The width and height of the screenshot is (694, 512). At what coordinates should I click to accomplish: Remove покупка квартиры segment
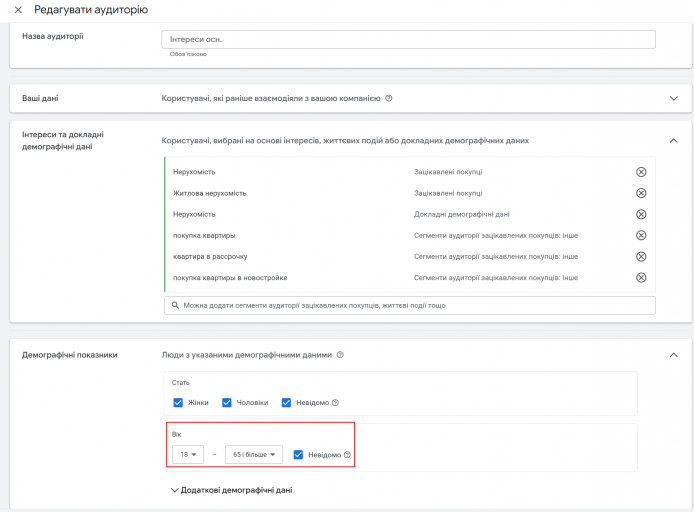(x=641, y=235)
